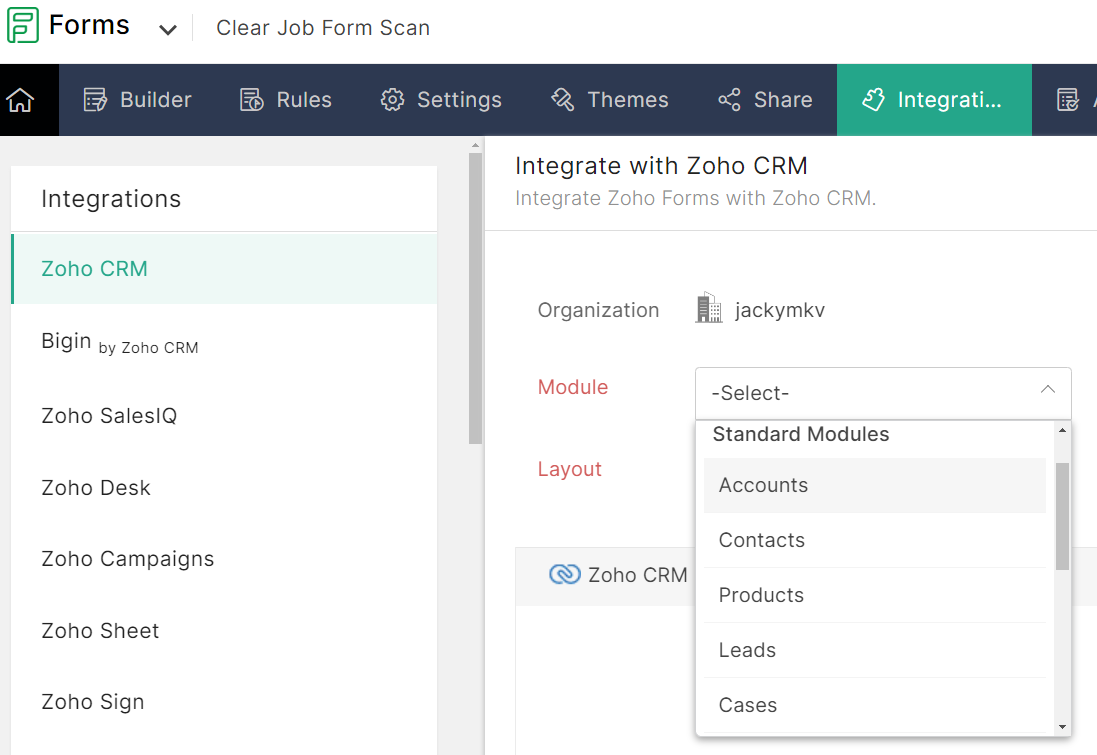Screen dimensions: 1097x755
Task: Open the Builder tab
Action: (x=138, y=100)
